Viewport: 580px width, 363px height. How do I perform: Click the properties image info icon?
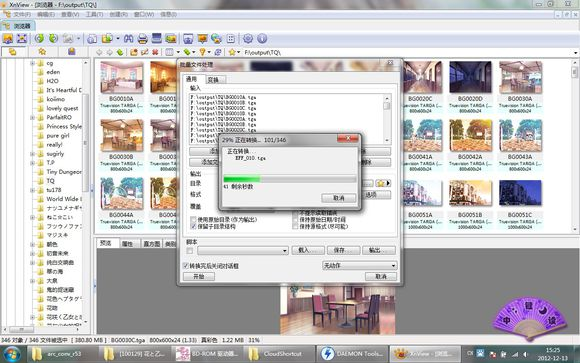pos(92,38)
